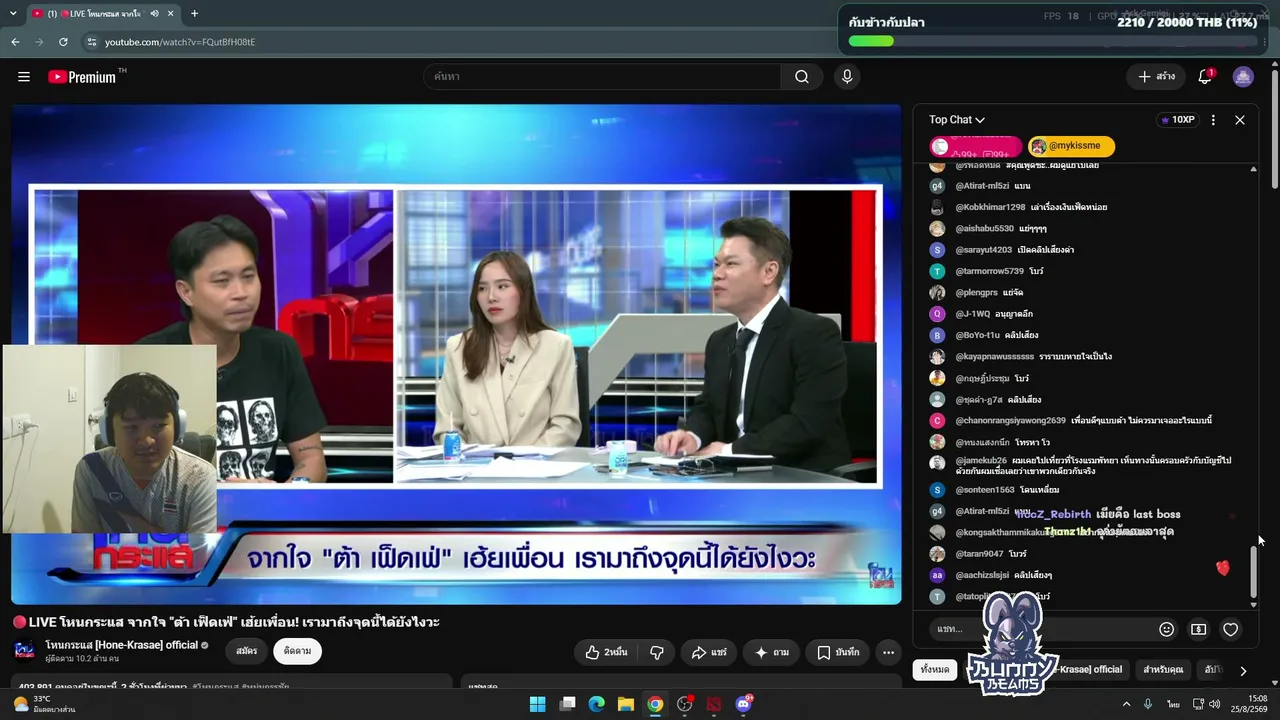The height and width of the screenshot is (720, 1280).
Task: Share the live video
Action: [x=709, y=652]
